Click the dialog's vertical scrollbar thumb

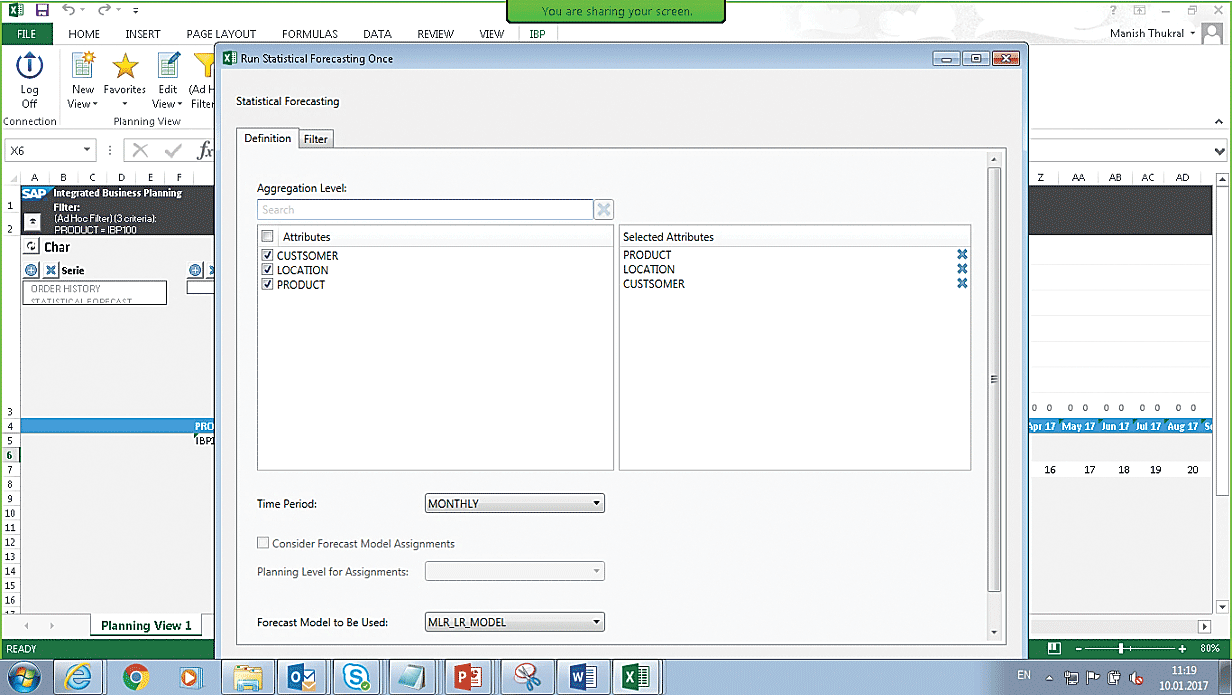pyautogui.click(x=994, y=379)
